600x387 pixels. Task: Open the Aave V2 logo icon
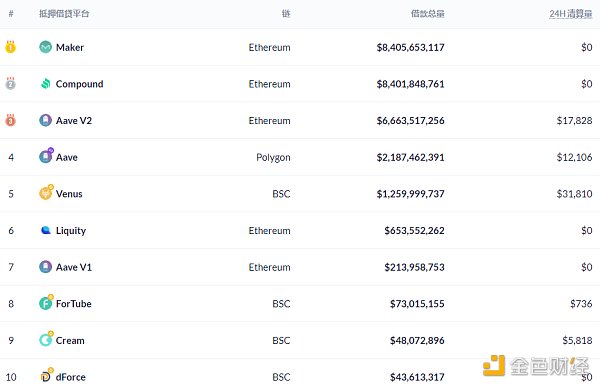click(x=46, y=120)
